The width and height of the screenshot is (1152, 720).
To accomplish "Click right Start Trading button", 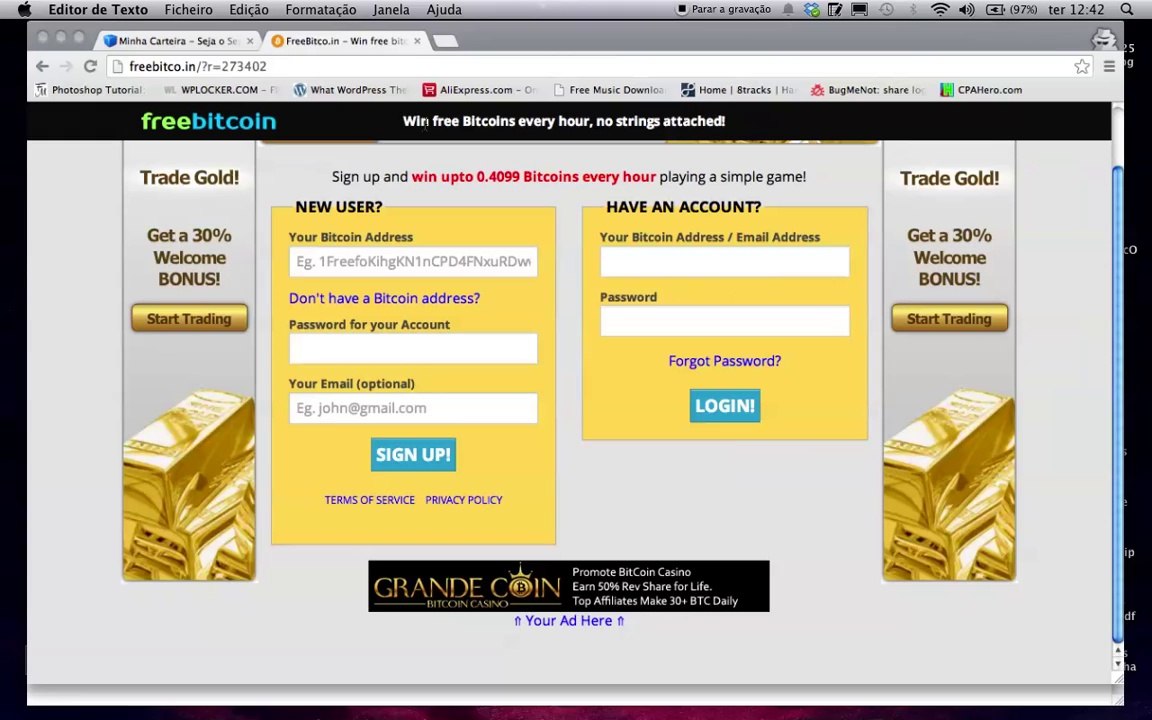I will point(949,319).
